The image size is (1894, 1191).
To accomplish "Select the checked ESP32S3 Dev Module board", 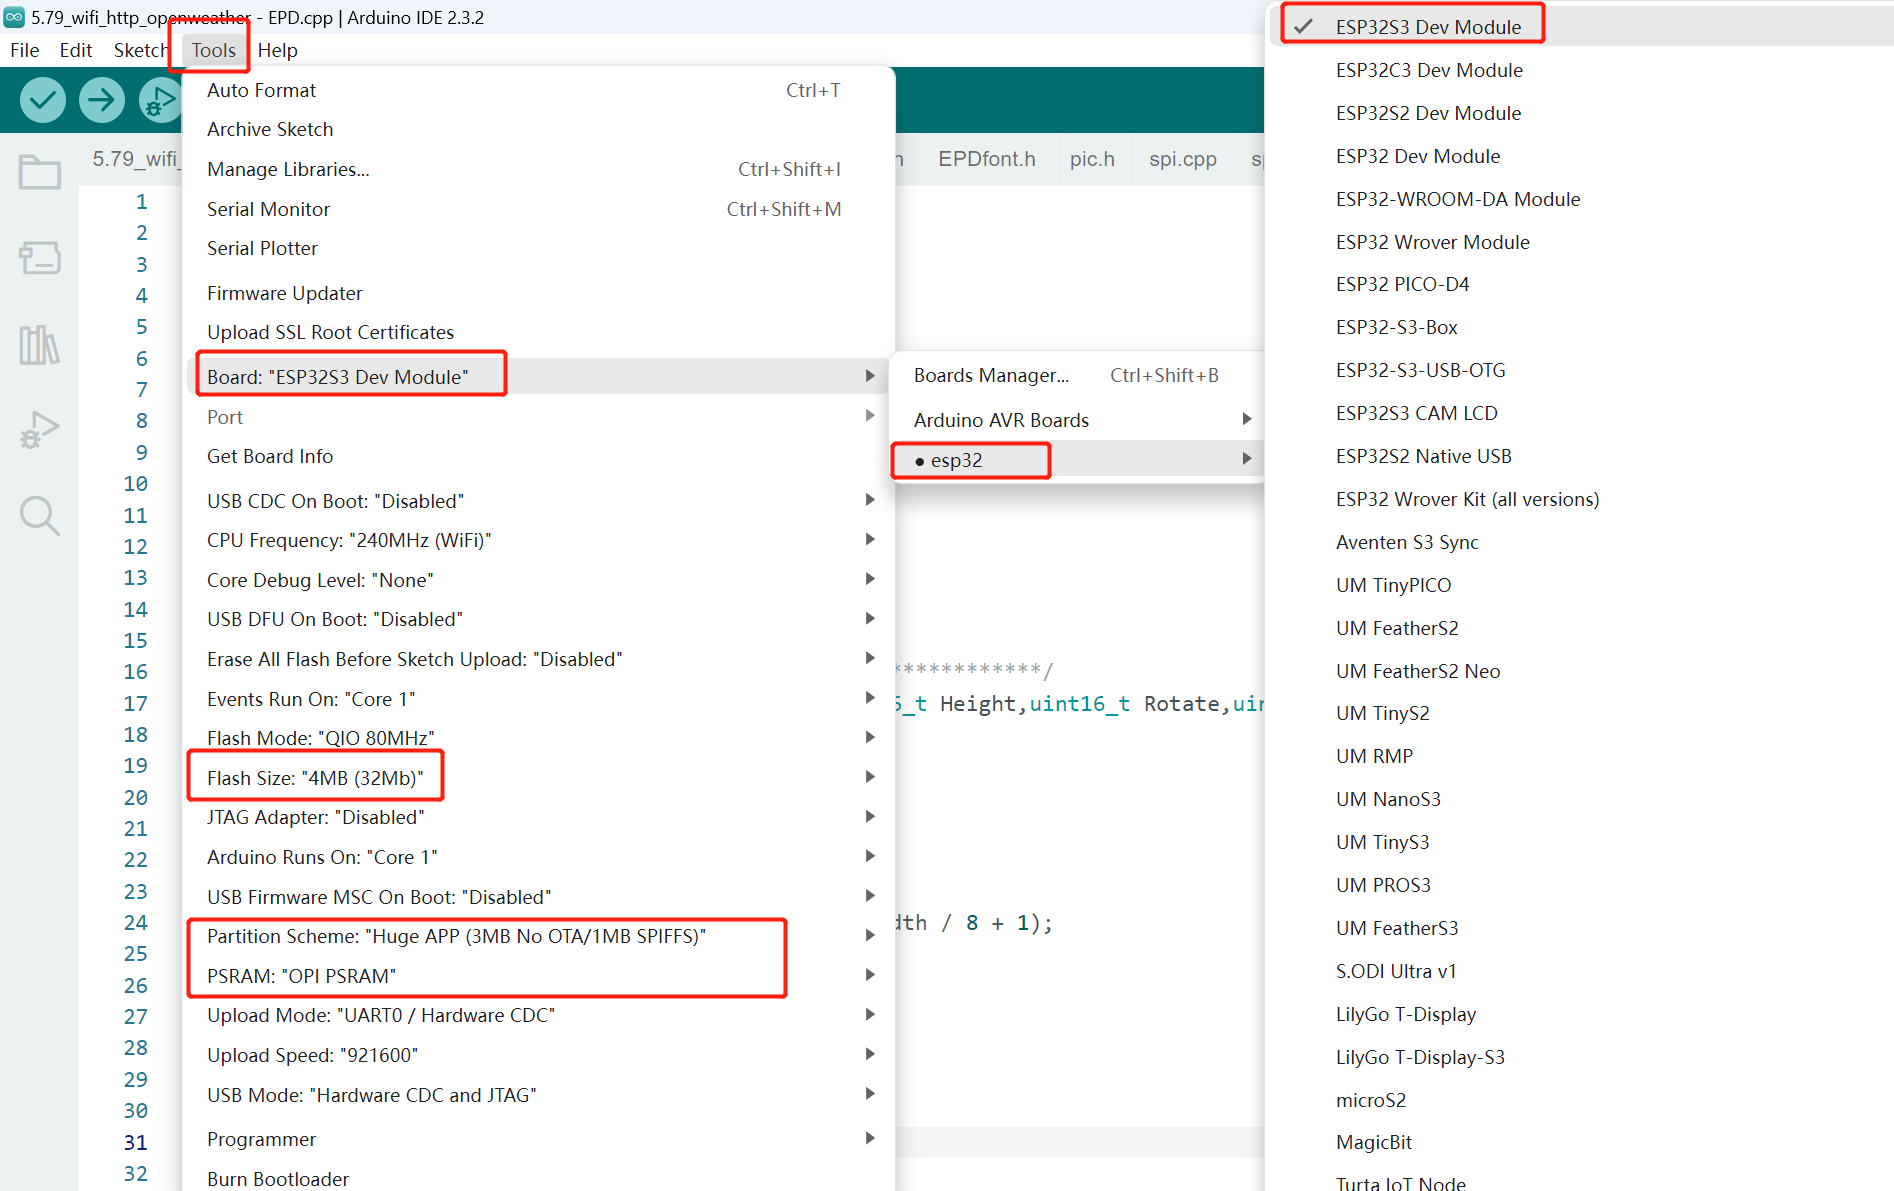I will coord(1580,27).
